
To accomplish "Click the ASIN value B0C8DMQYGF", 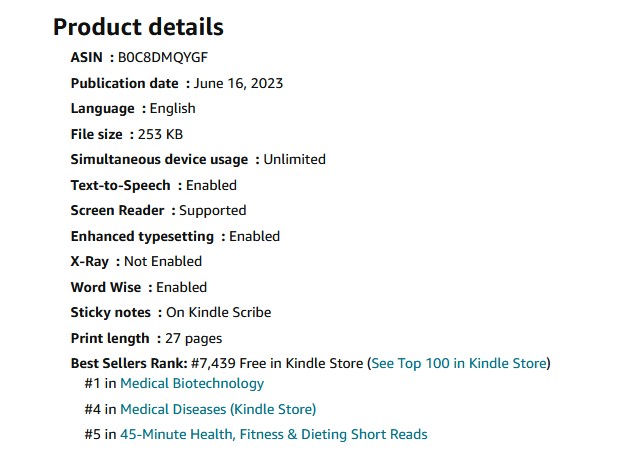I will 163,57.
